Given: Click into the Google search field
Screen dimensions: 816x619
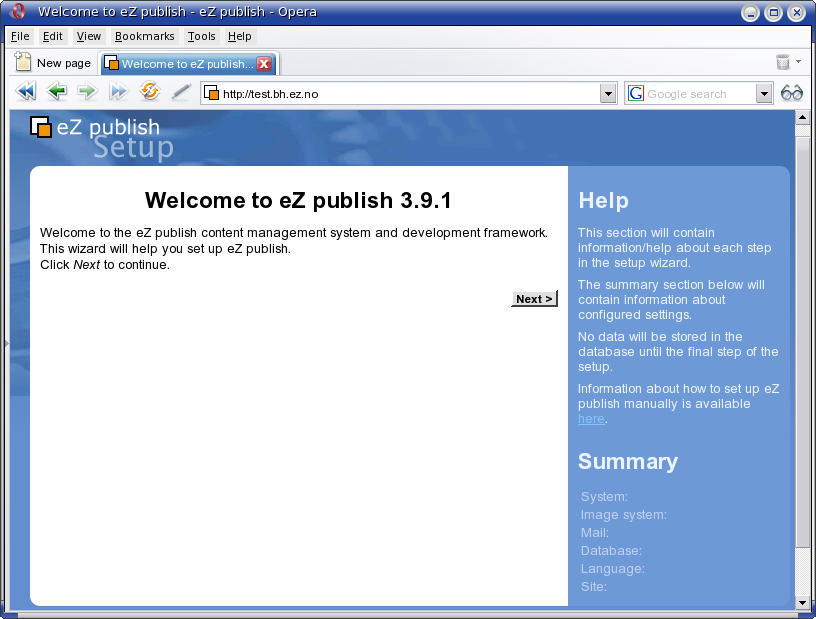Looking at the screenshot, I should [699, 94].
